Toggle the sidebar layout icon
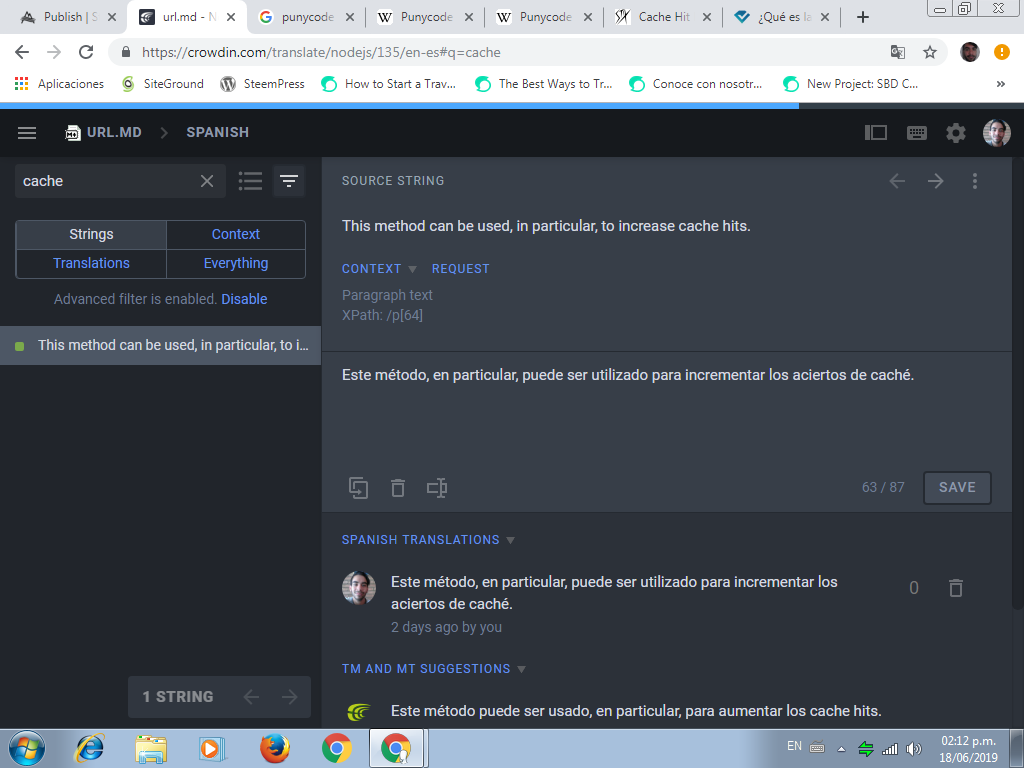 pos(876,133)
